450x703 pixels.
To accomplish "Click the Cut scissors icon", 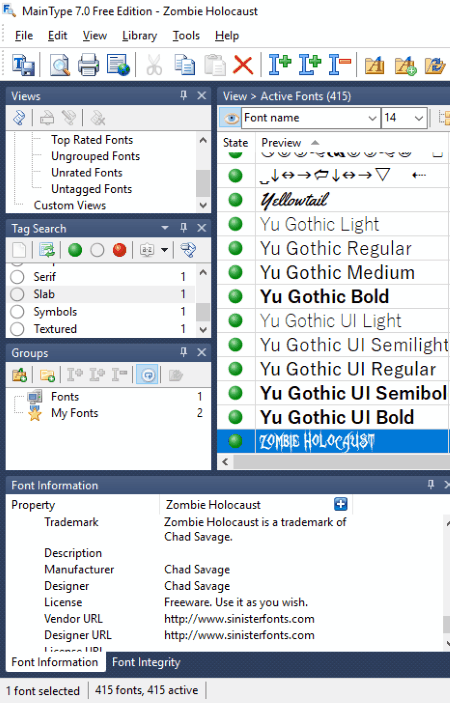I will click(154, 65).
